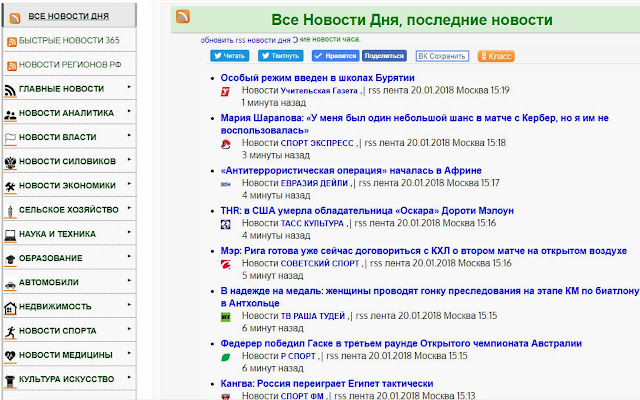Open biathlon pursuit race Антхольц headline
The image size is (640, 400).
pyautogui.click(x=430, y=297)
